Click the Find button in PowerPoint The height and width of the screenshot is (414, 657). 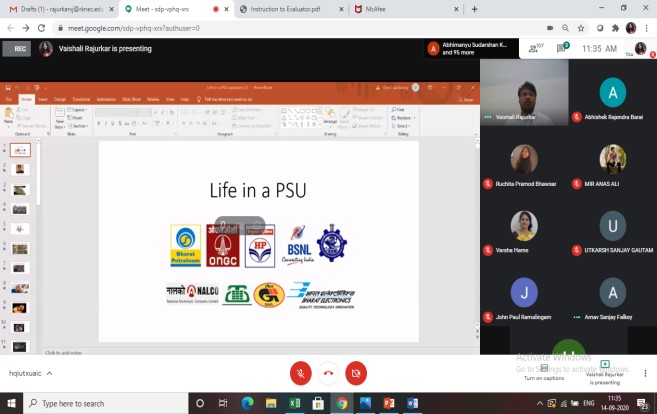398,110
